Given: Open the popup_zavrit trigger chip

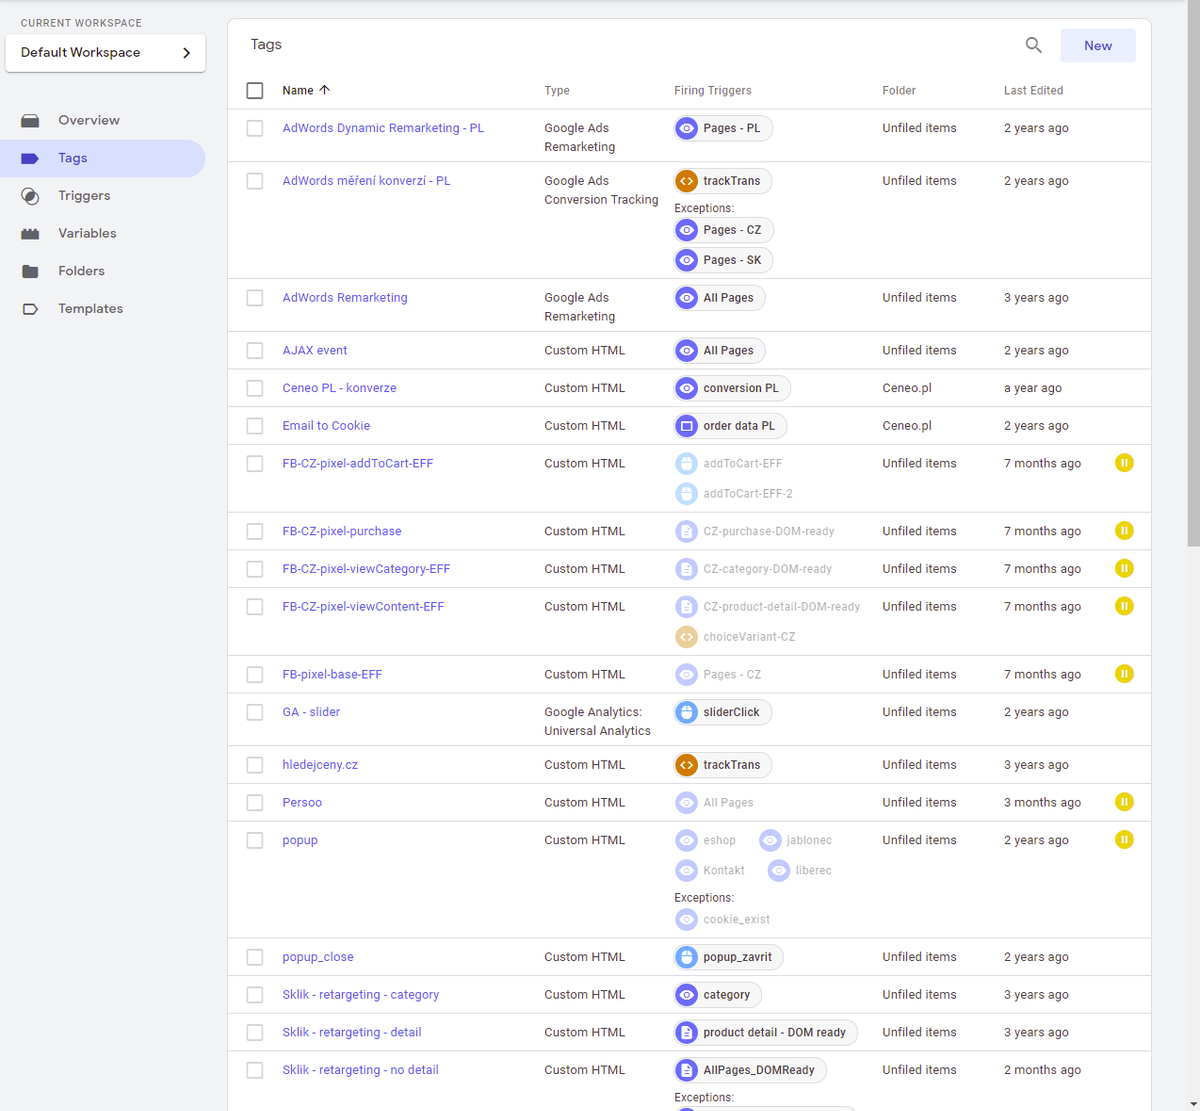Looking at the screenshot, I should coord(729,957).
